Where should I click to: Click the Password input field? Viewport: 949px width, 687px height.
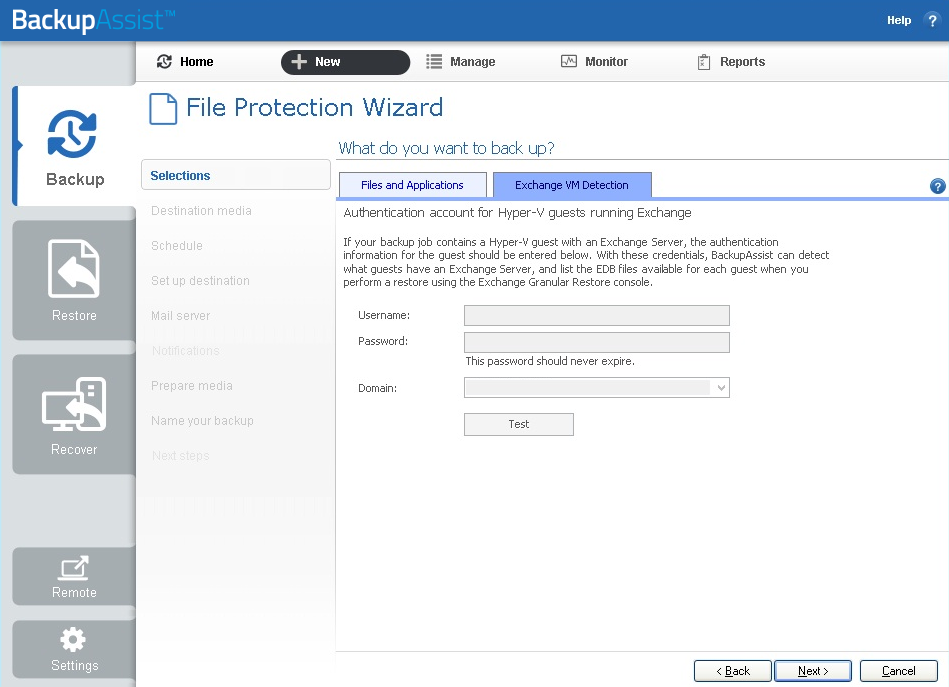(x=596, y=342)
